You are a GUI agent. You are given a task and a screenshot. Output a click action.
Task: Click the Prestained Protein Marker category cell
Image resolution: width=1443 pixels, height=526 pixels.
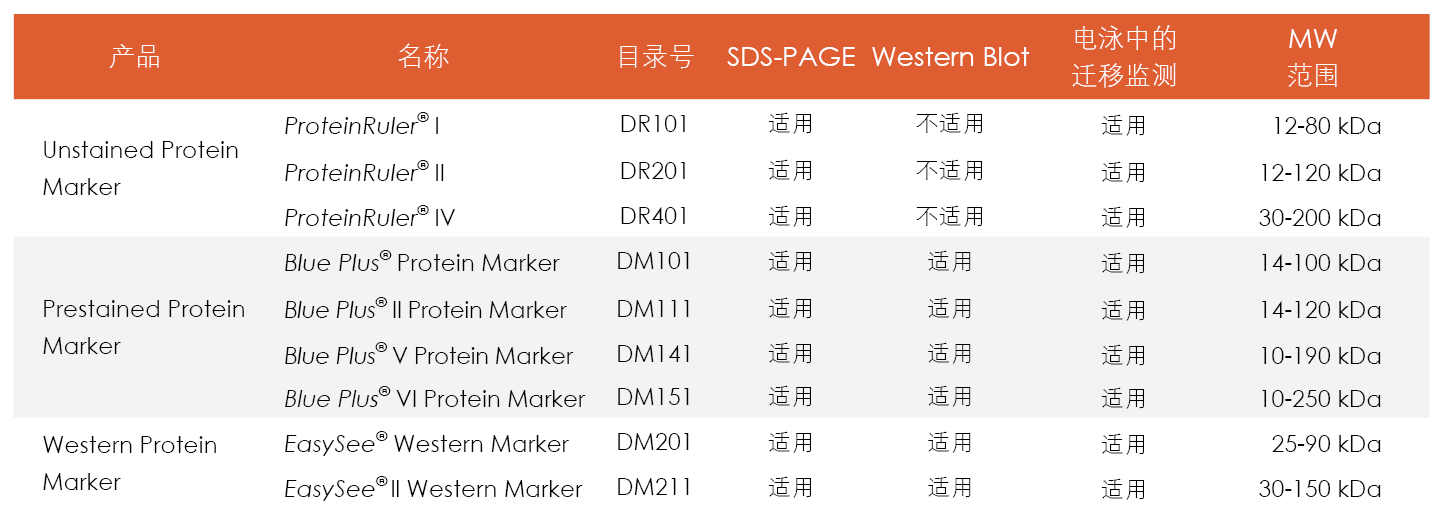click(x=143, y=327)
